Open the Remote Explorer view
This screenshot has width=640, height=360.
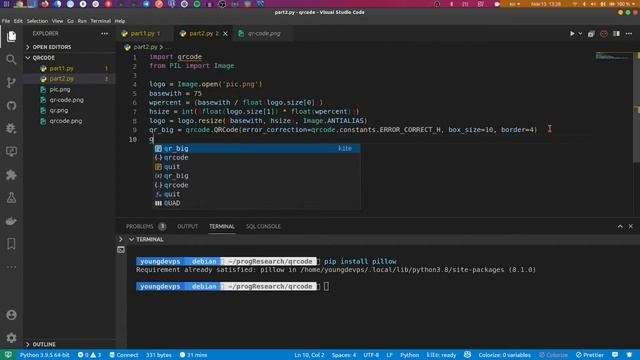[x=11, y=152]
